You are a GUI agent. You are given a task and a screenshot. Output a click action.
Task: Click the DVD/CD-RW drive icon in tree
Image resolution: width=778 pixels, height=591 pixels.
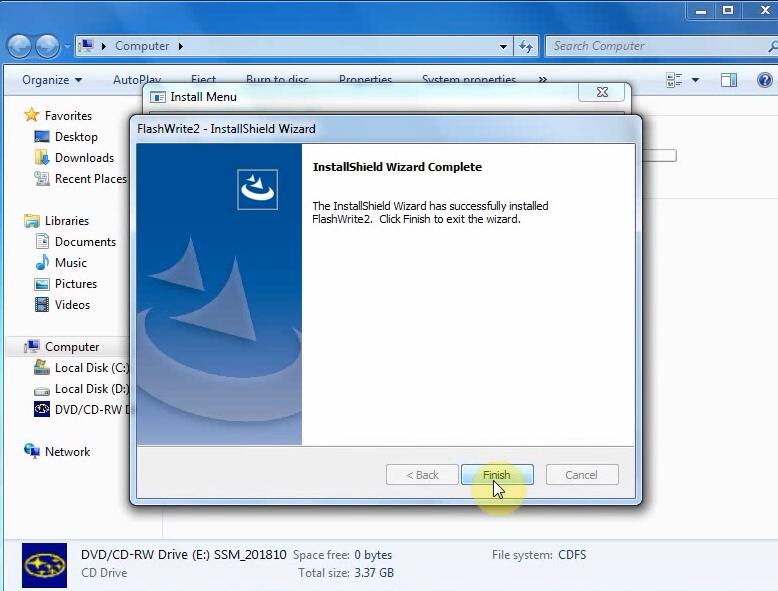pos(42,409)
